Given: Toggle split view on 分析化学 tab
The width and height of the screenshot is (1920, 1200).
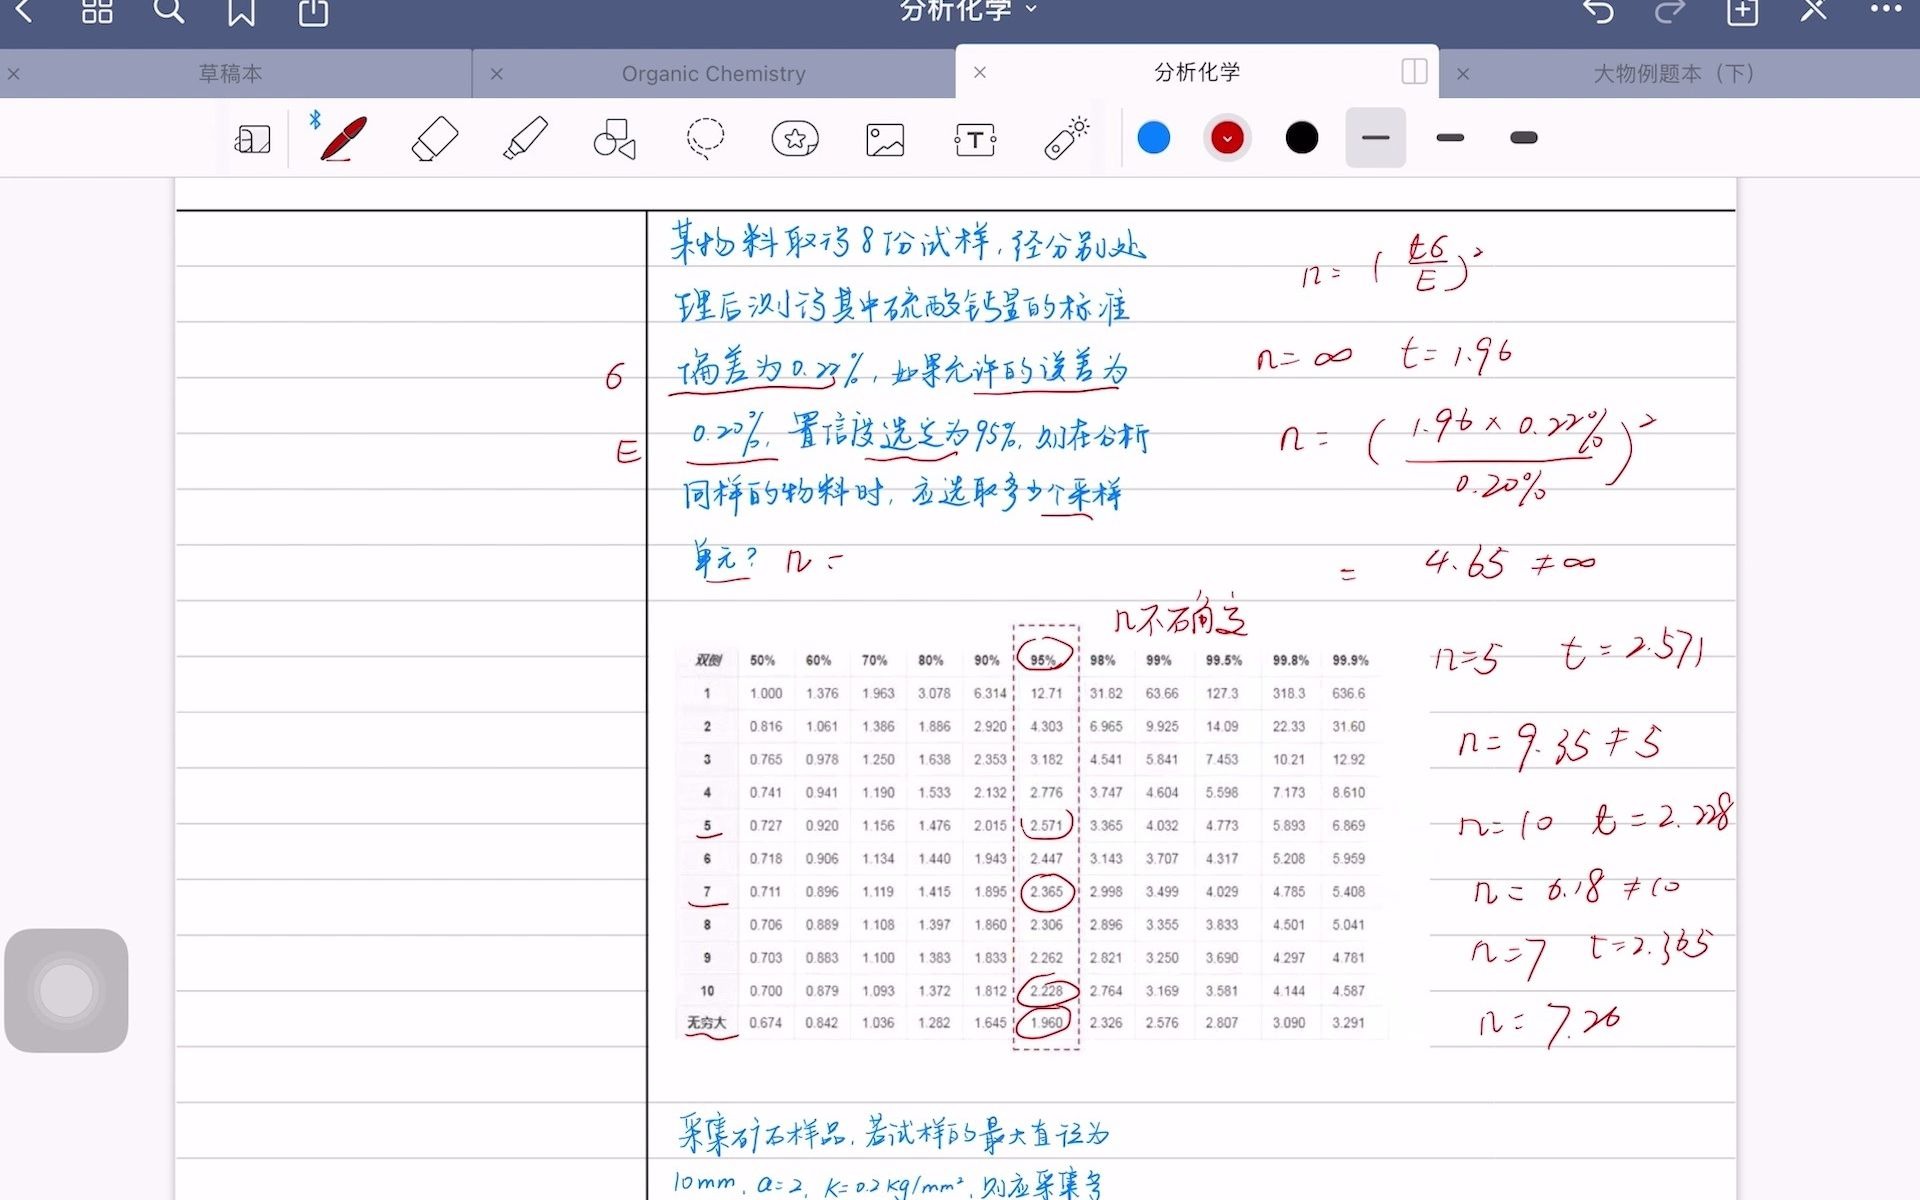Looking at the screenshot, I should click(1414, 71).
